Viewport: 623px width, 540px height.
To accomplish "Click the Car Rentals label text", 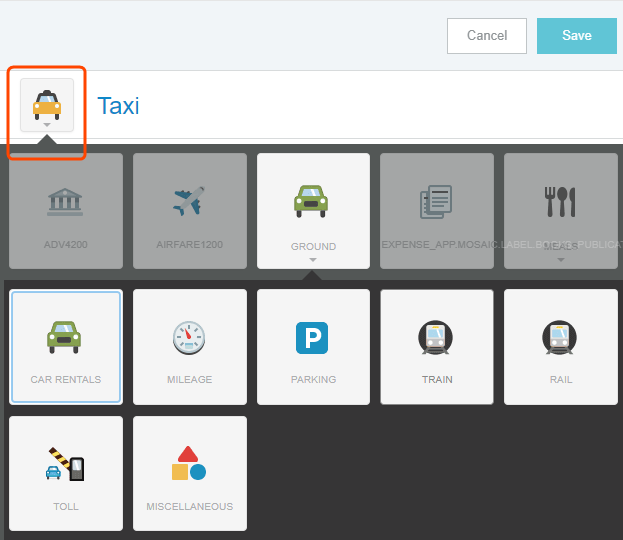I will (x=66, y=380).
